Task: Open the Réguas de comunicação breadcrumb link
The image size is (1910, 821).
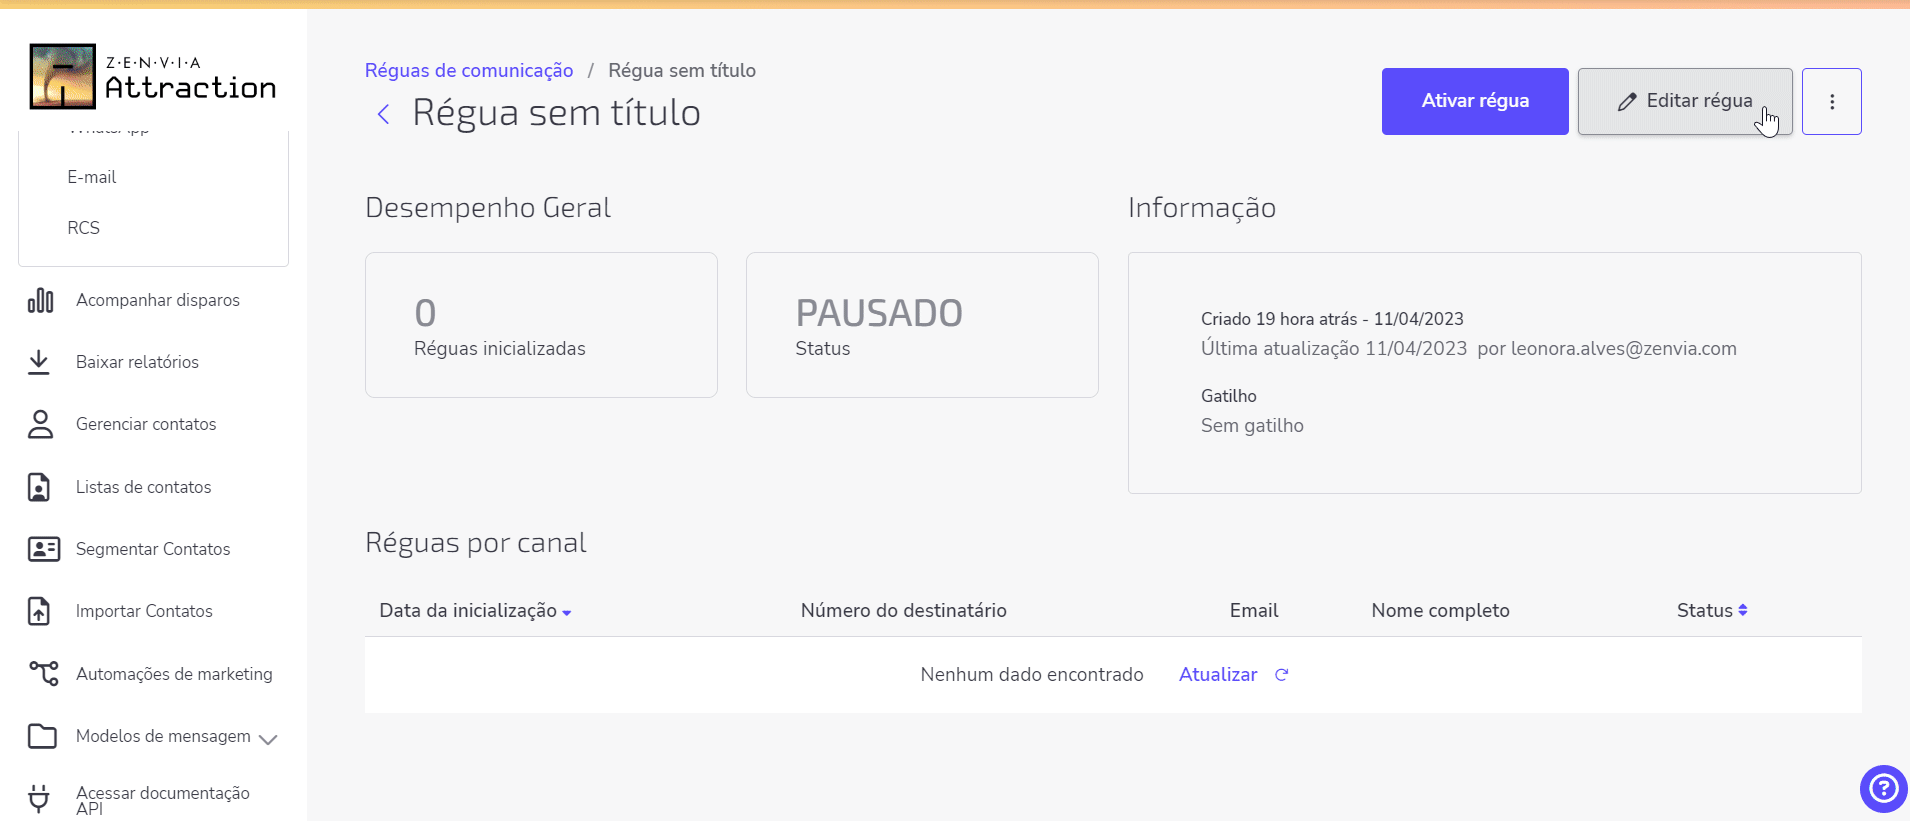Action: [469, 71]
